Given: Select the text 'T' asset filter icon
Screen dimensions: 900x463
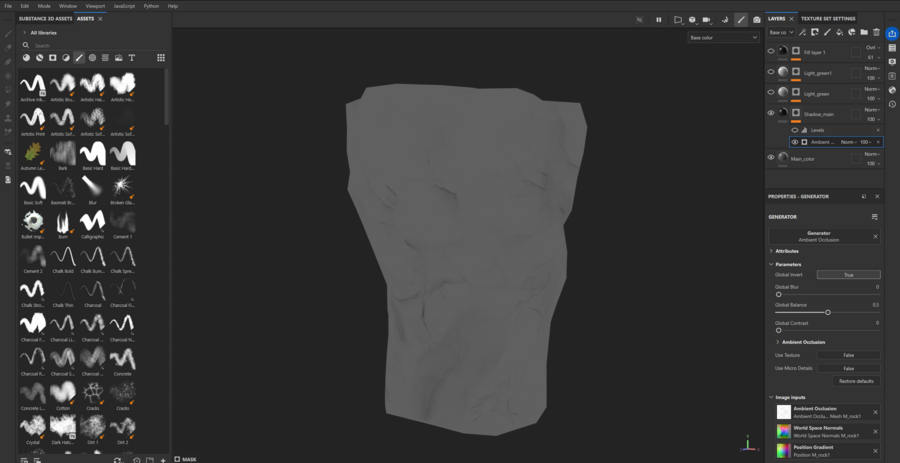Looking at the screenshot, I should [x=132, y=58].
